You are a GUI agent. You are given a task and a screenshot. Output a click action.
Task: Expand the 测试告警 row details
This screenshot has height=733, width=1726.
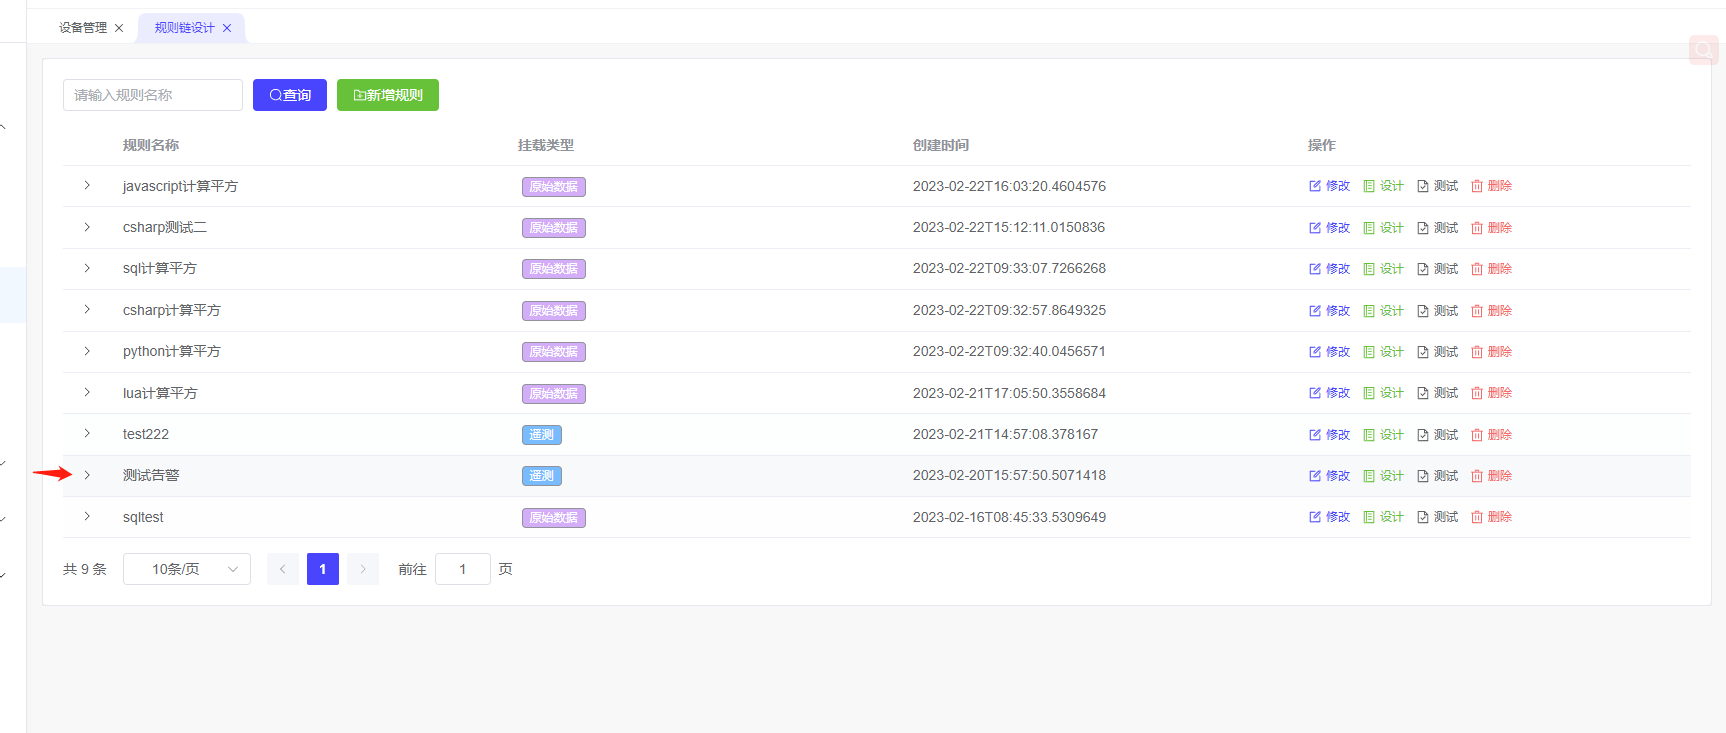pos(87,476)
